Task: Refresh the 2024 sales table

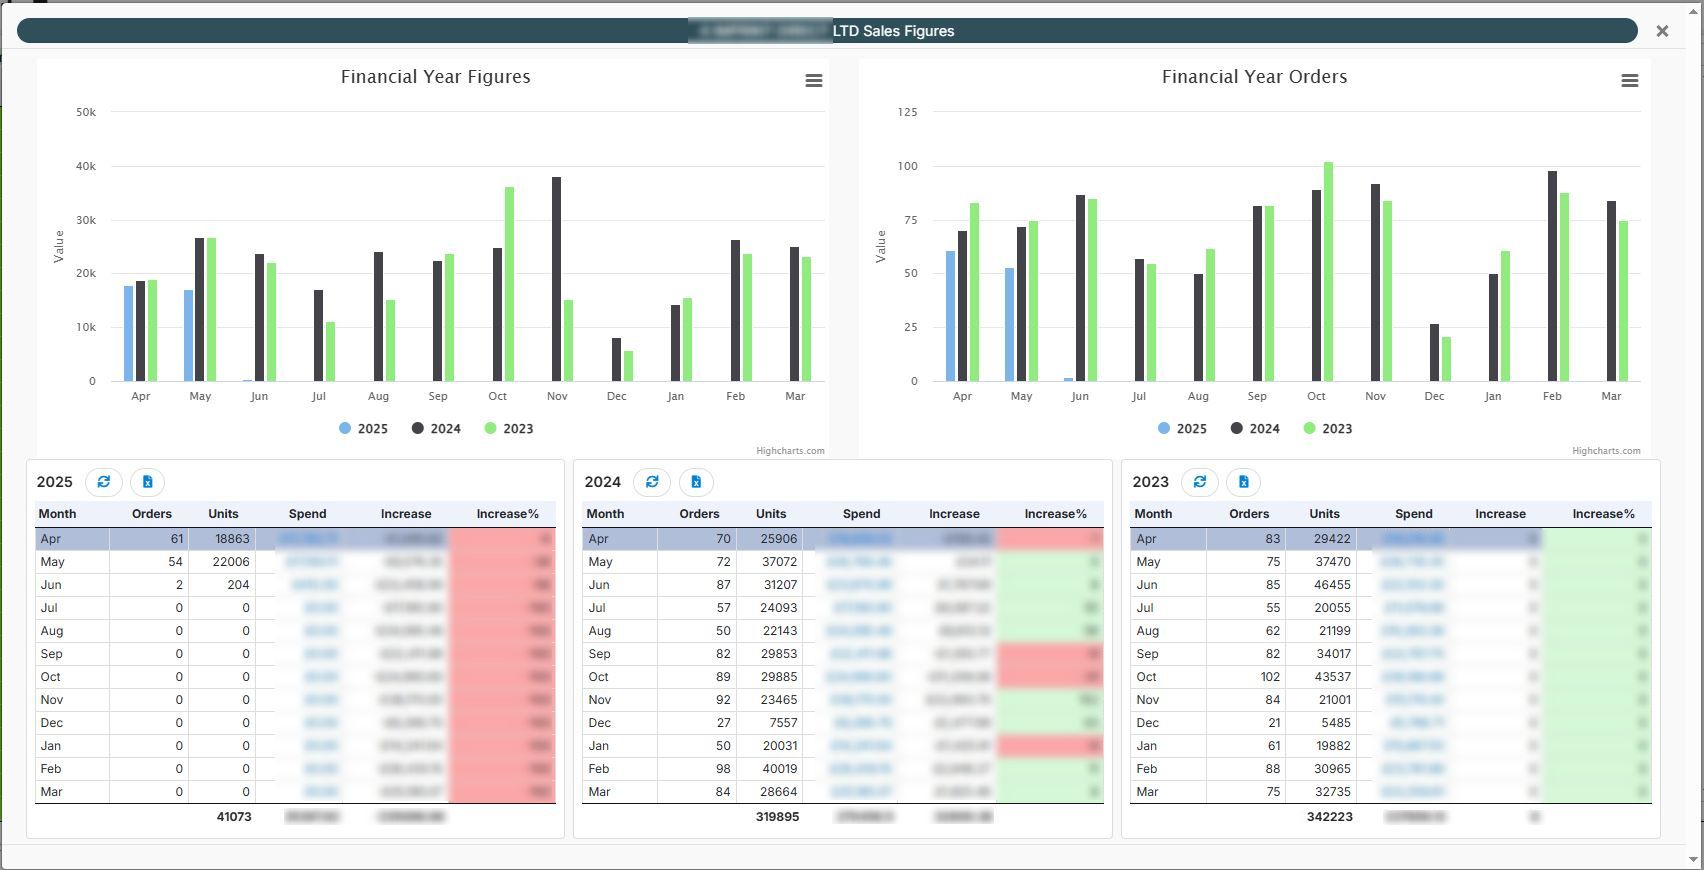Action: [652, 482]
